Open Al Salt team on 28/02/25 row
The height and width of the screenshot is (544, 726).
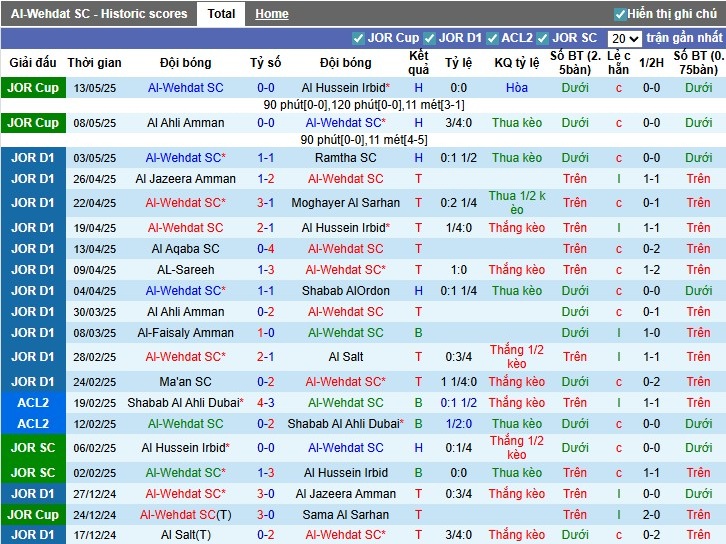pyautogui.click(x=345, y=357)
